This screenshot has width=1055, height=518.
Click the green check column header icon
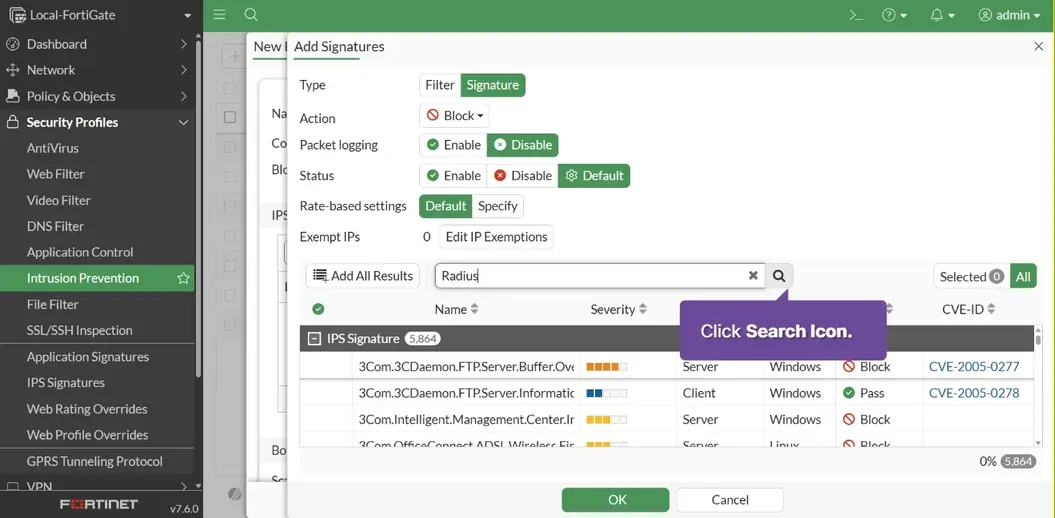click(x=318, y=309)
